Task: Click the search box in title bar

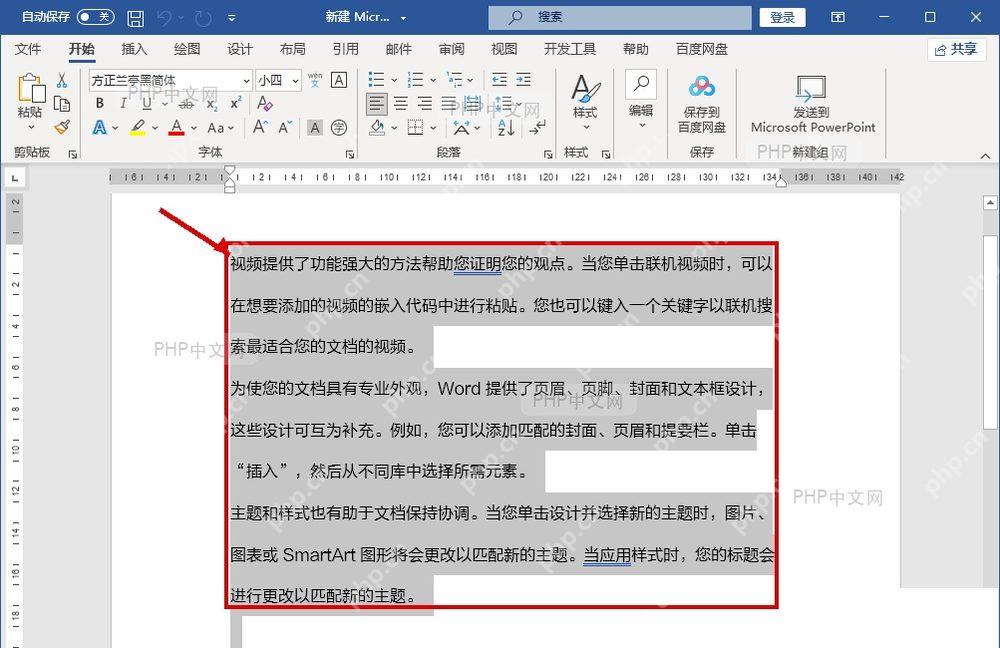Action: point(620,17)
